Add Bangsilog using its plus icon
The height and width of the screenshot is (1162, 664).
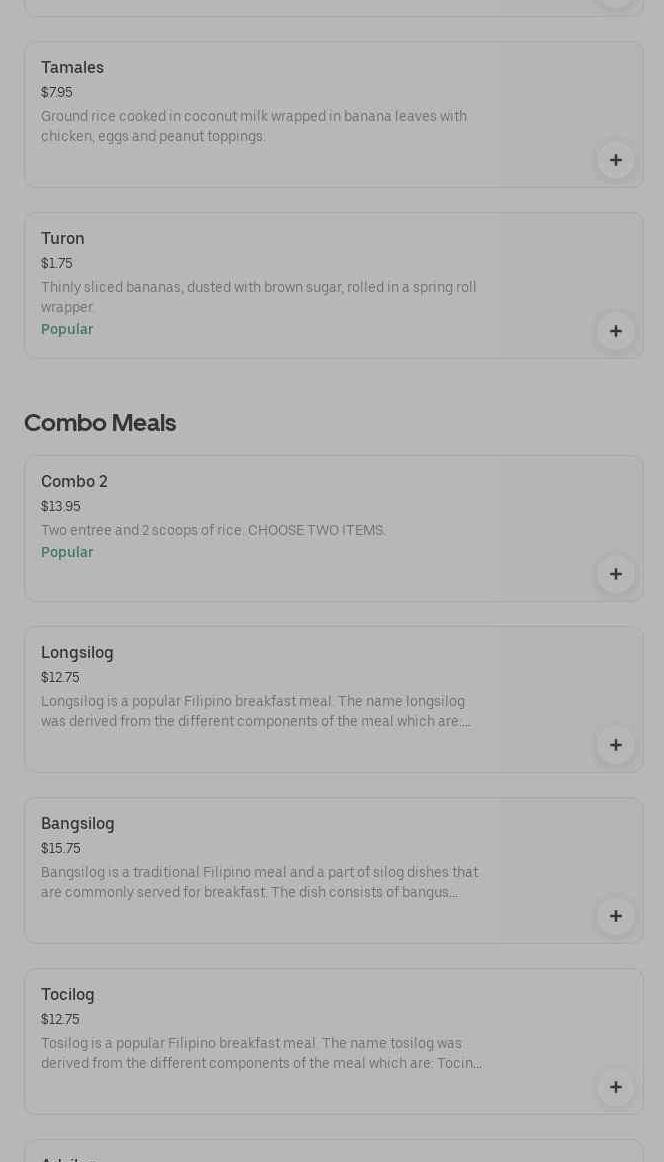point(615,916)
